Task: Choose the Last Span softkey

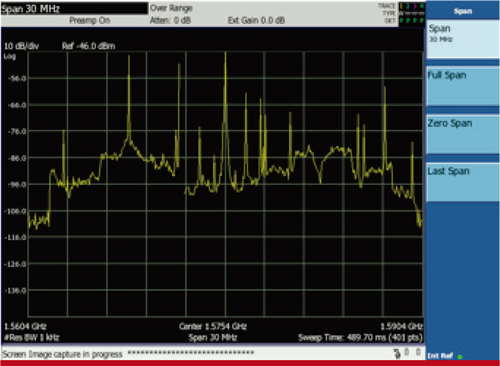Action: 463,182
